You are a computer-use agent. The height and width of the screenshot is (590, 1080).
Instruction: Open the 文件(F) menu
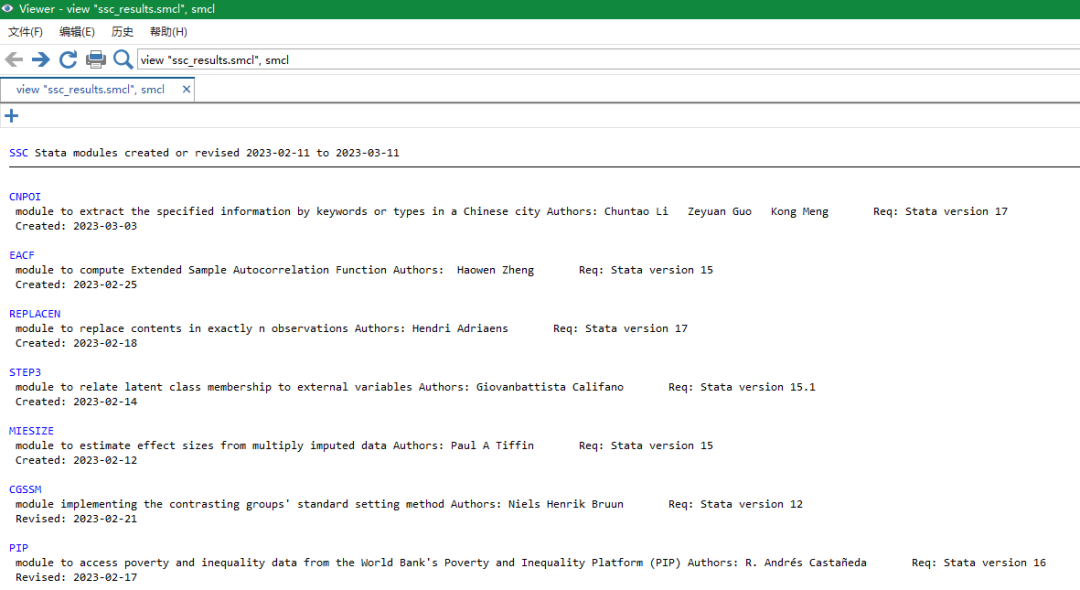tap(25, 32)
